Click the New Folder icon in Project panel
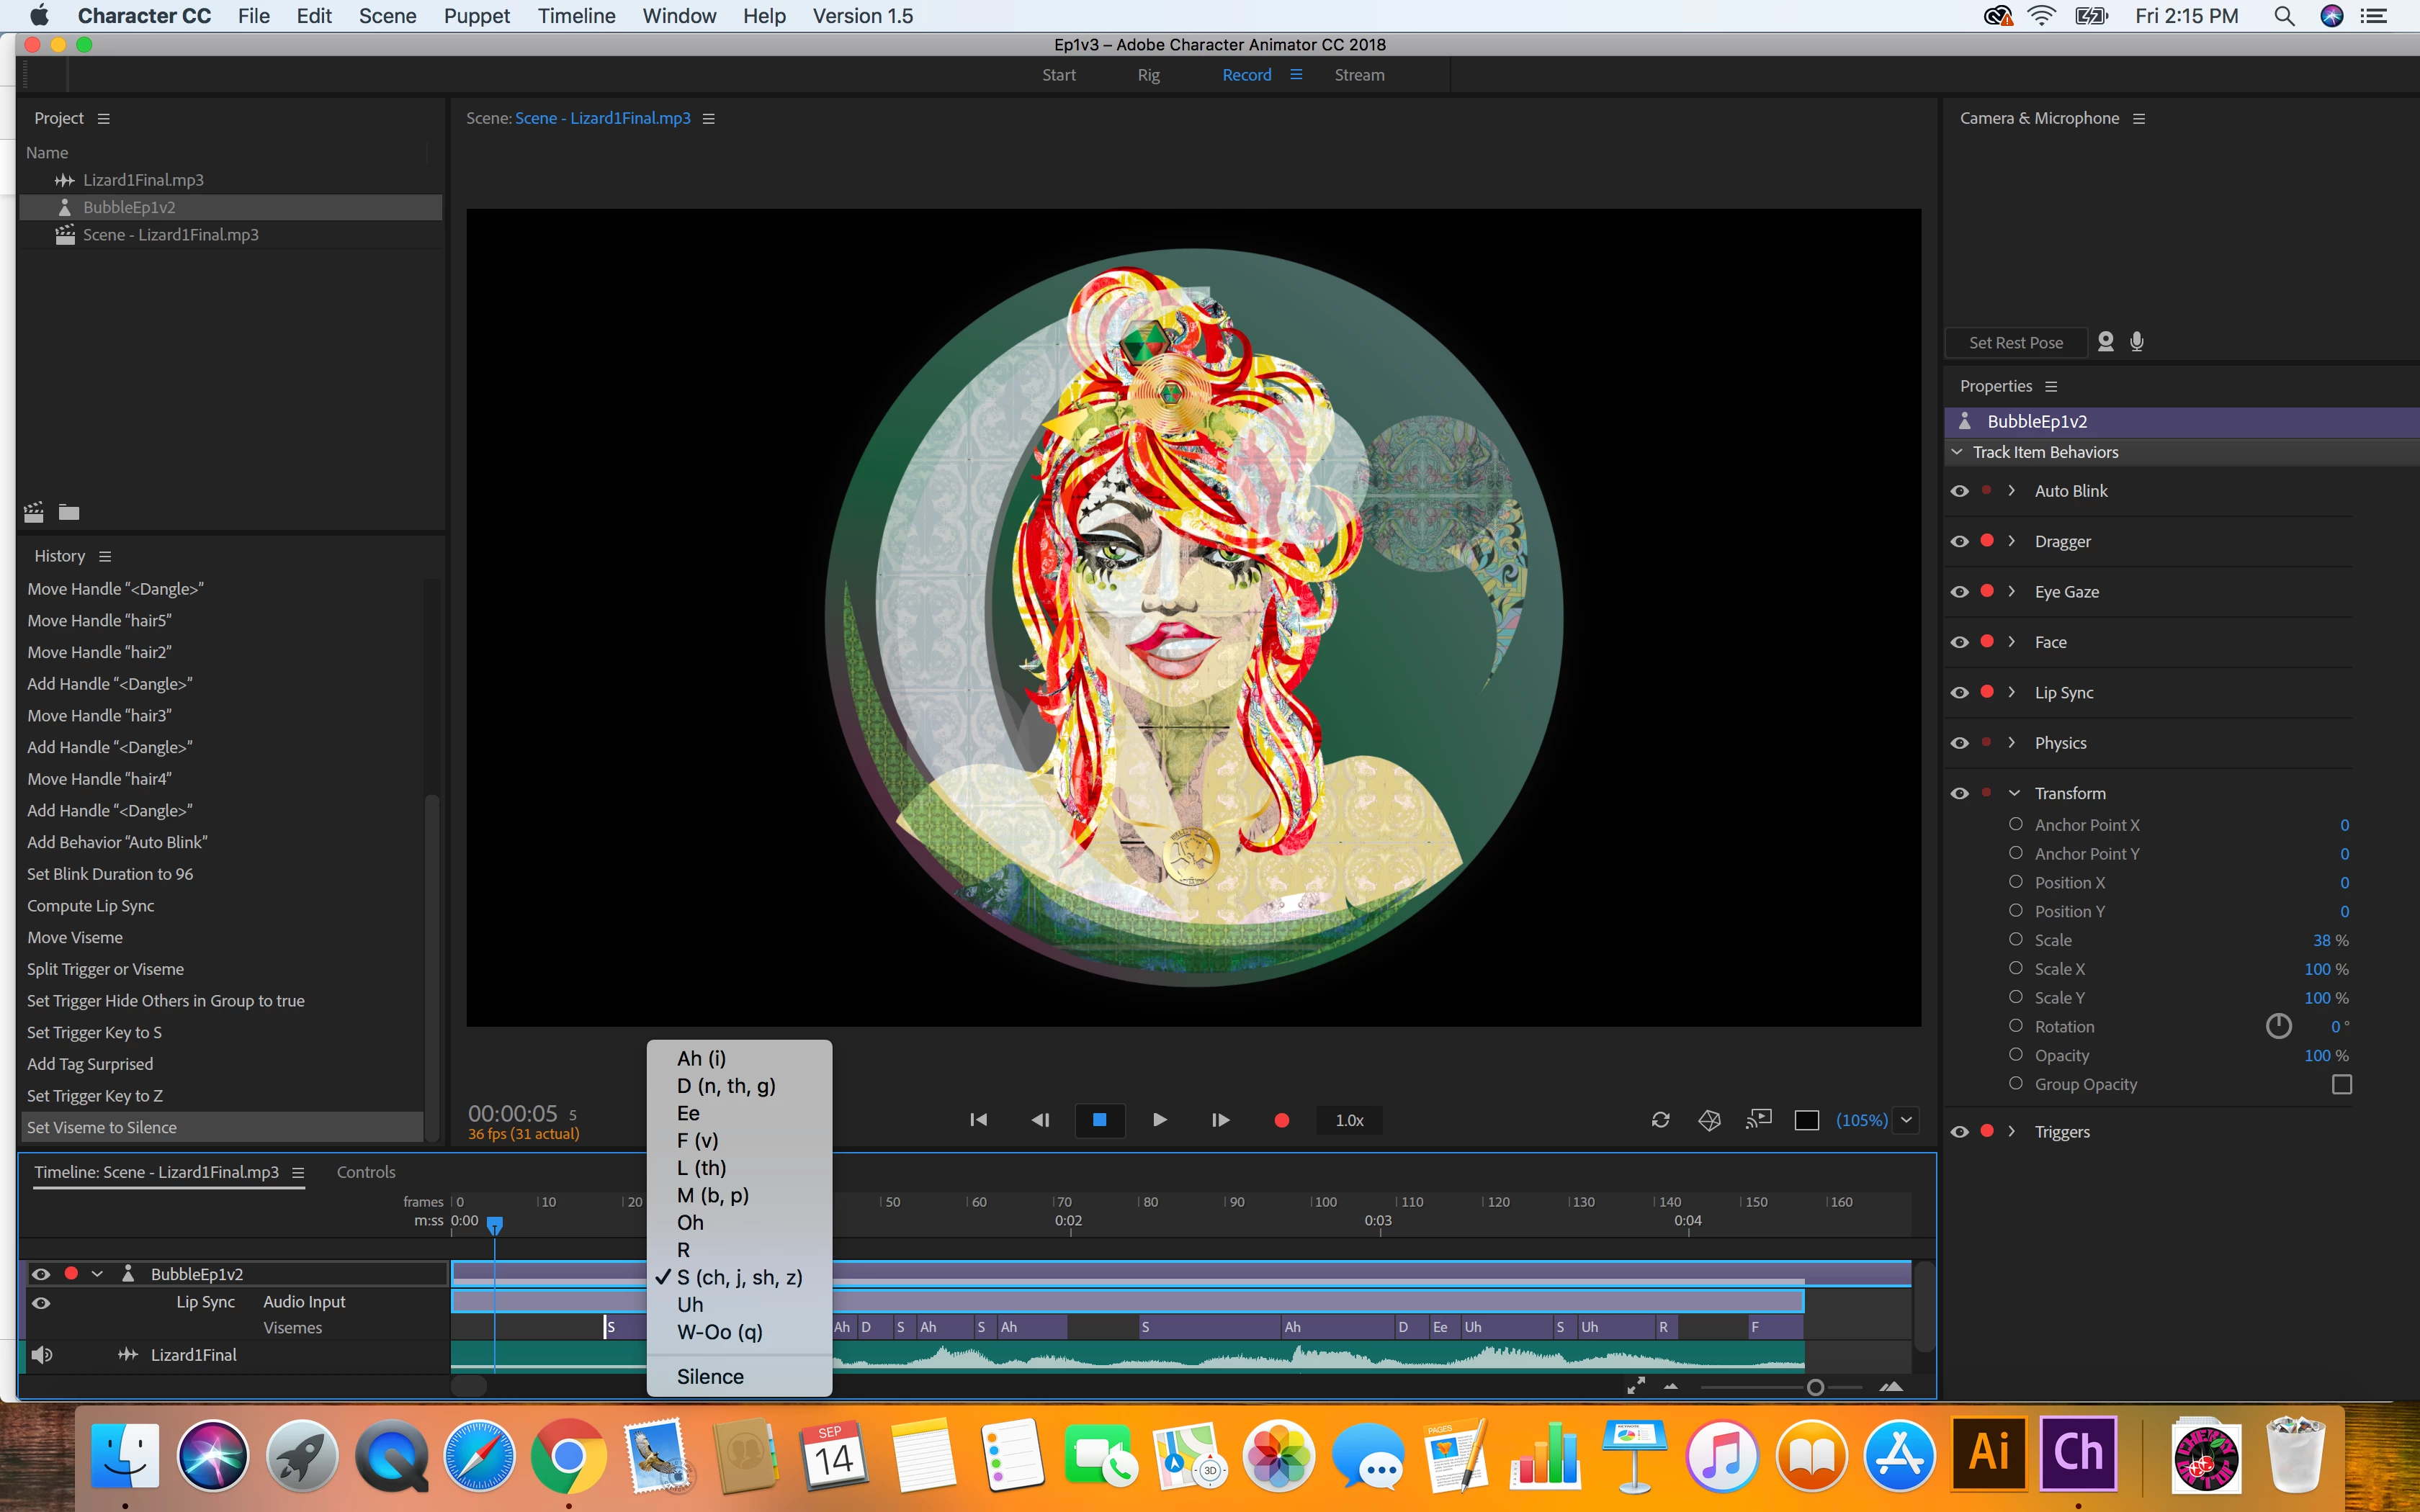 click(69, 513)
